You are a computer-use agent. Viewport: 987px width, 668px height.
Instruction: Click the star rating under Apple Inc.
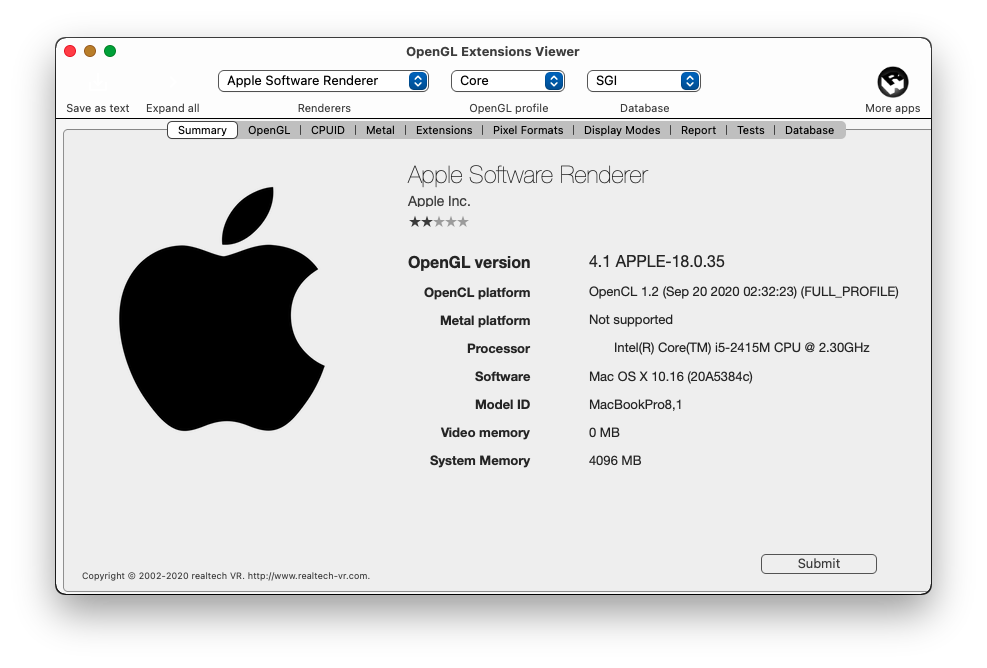point(439,222)
